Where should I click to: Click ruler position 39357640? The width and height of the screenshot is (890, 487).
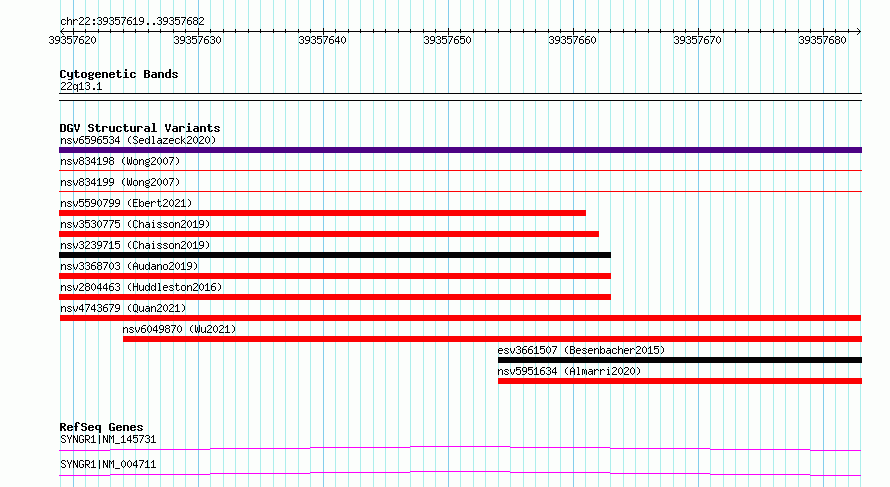(322, 40)
